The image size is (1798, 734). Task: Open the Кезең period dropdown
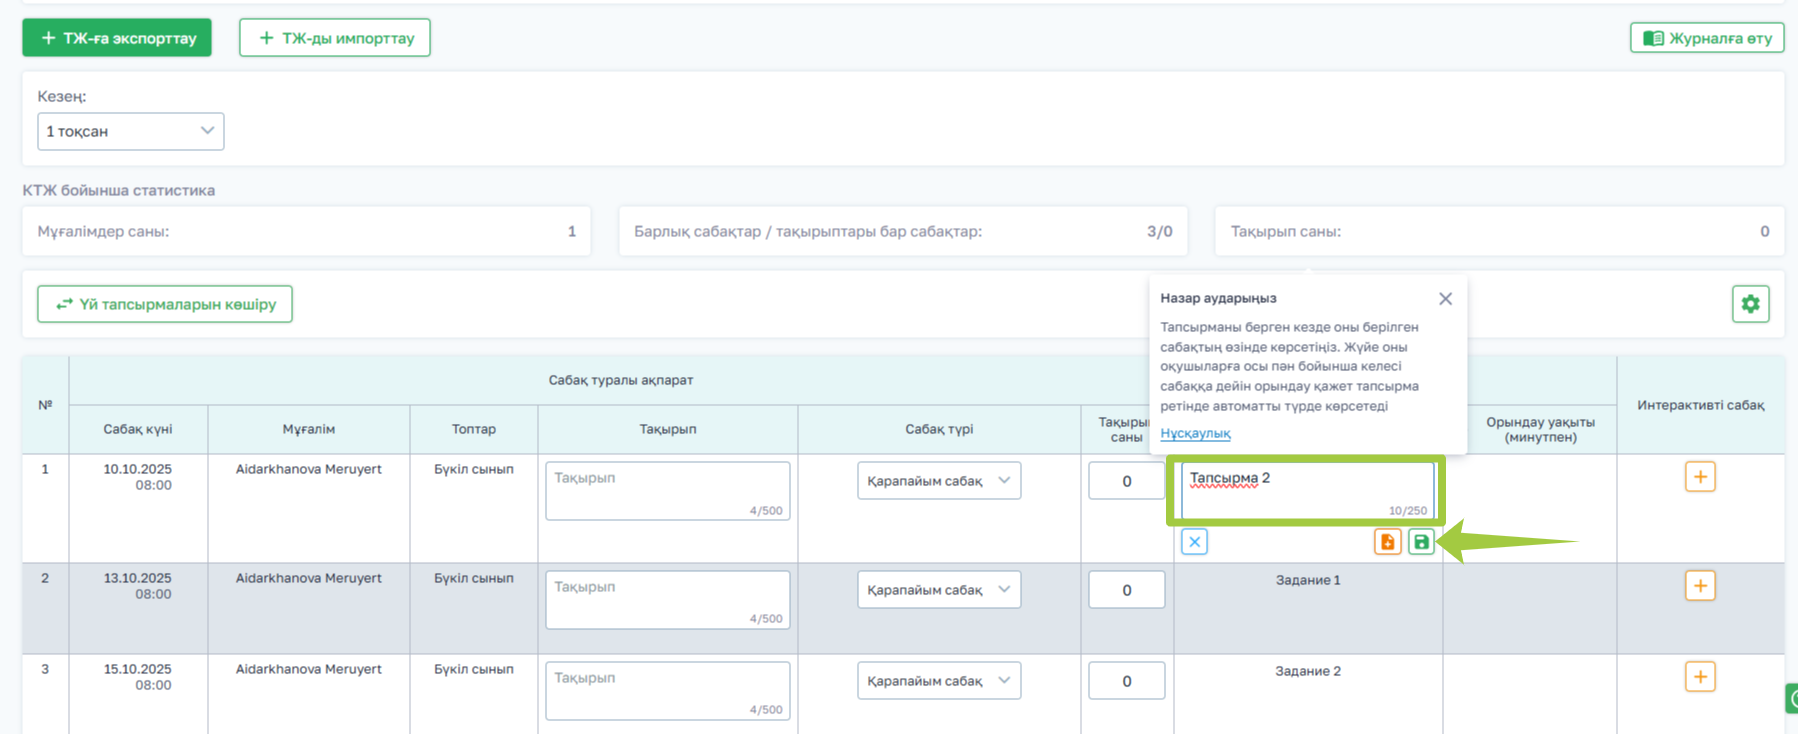point(130,131)
